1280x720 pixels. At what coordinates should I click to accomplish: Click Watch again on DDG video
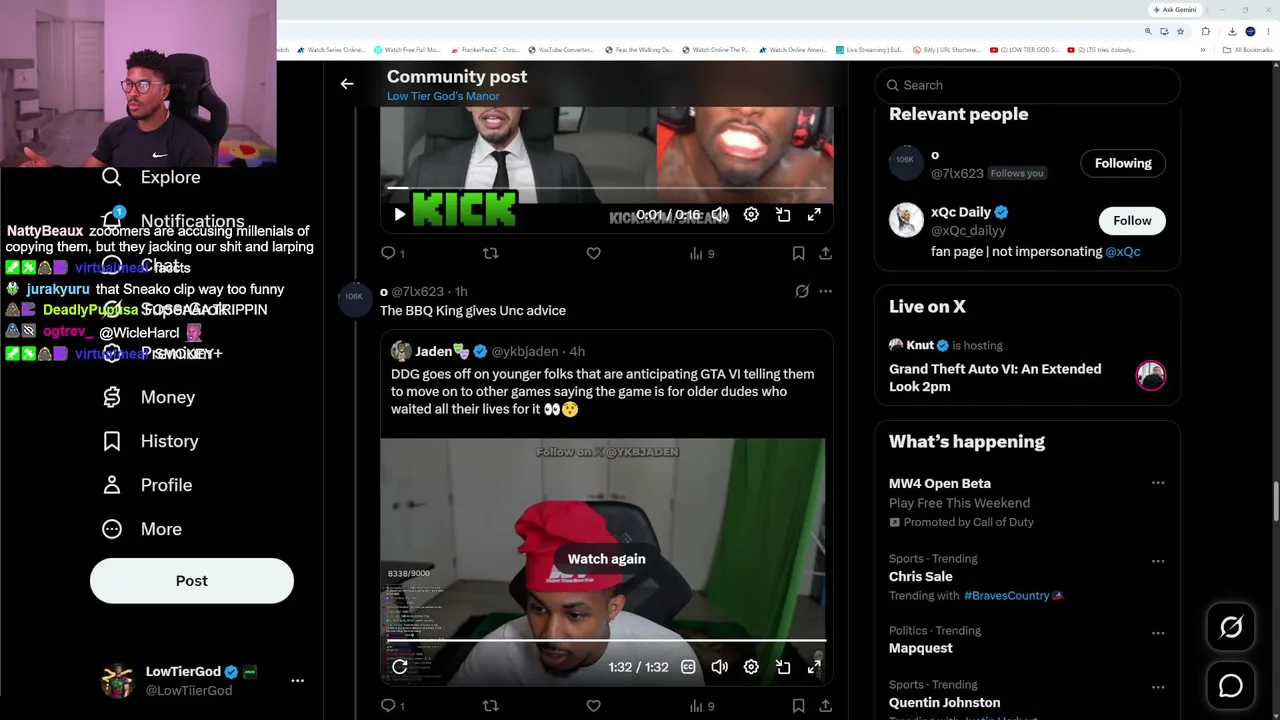[606, 559]
